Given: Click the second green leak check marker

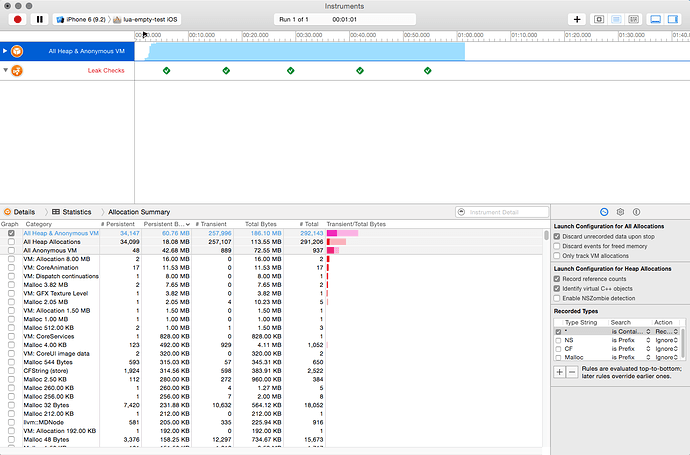Looking at the screenshot, I should 226,70.
